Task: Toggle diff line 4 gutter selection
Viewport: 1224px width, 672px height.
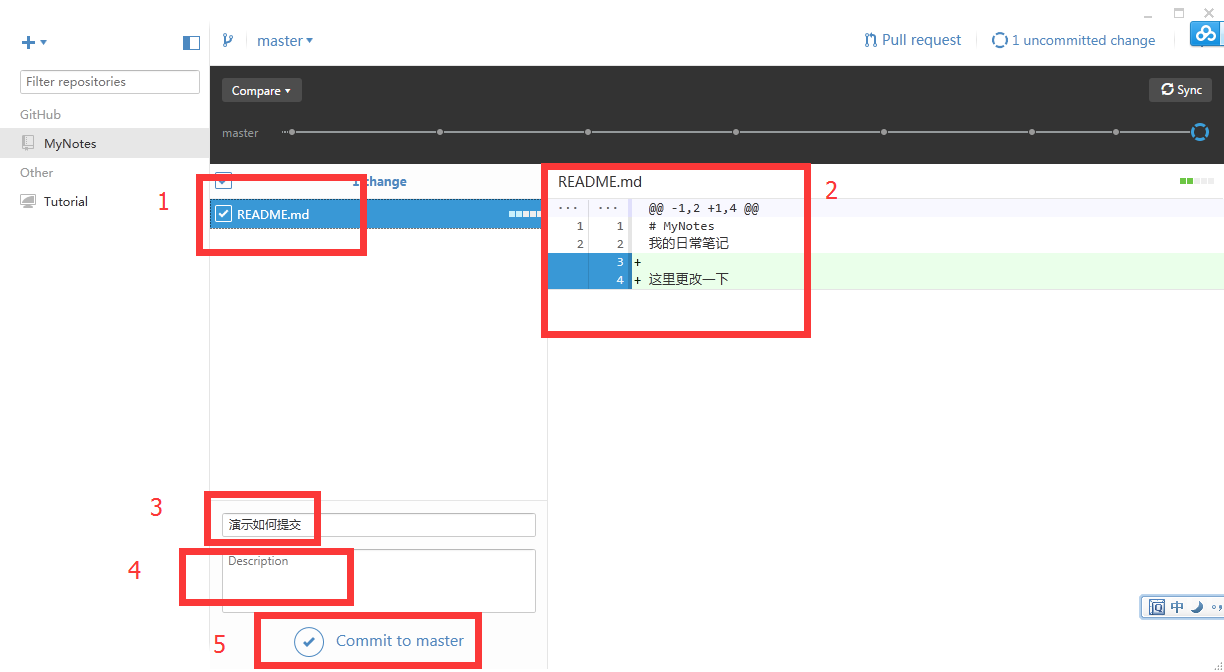Action: [588, 280]
